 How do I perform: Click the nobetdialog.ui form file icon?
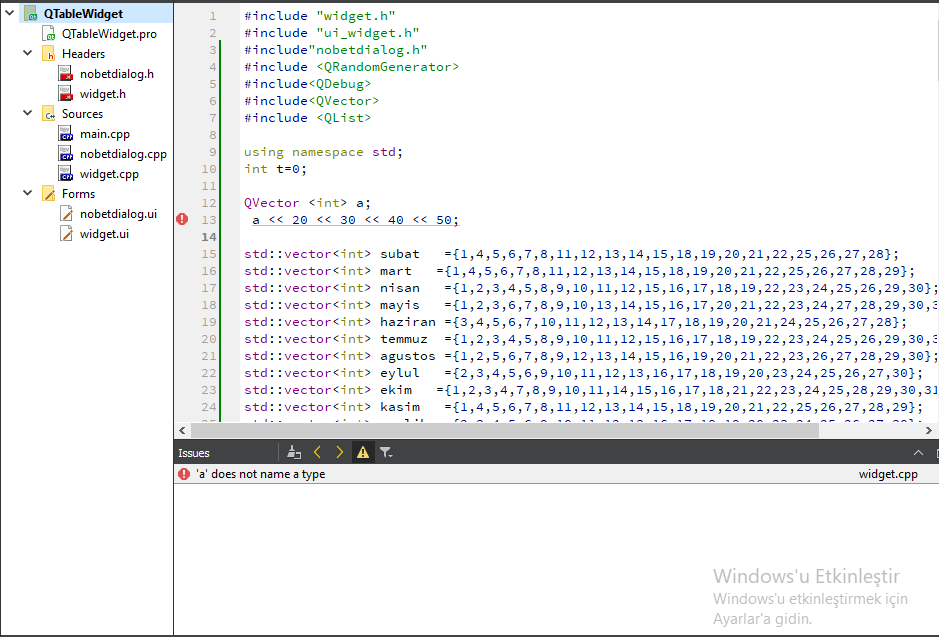click(x=66, y=214)
